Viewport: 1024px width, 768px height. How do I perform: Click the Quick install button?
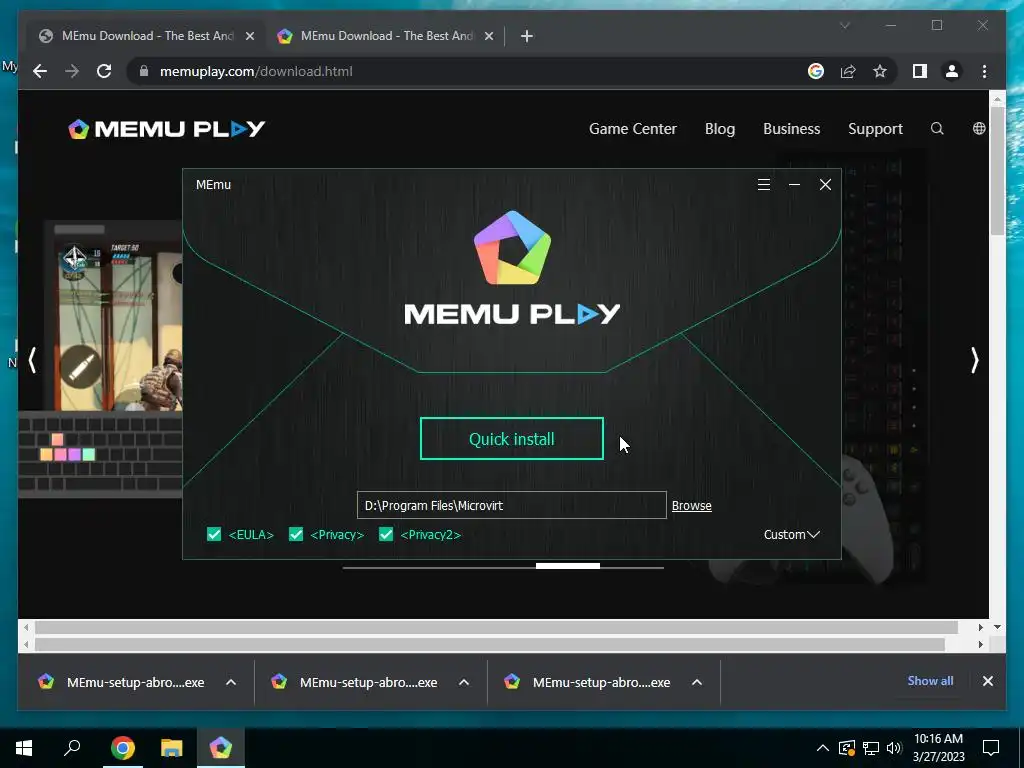[x=511, y=438]
